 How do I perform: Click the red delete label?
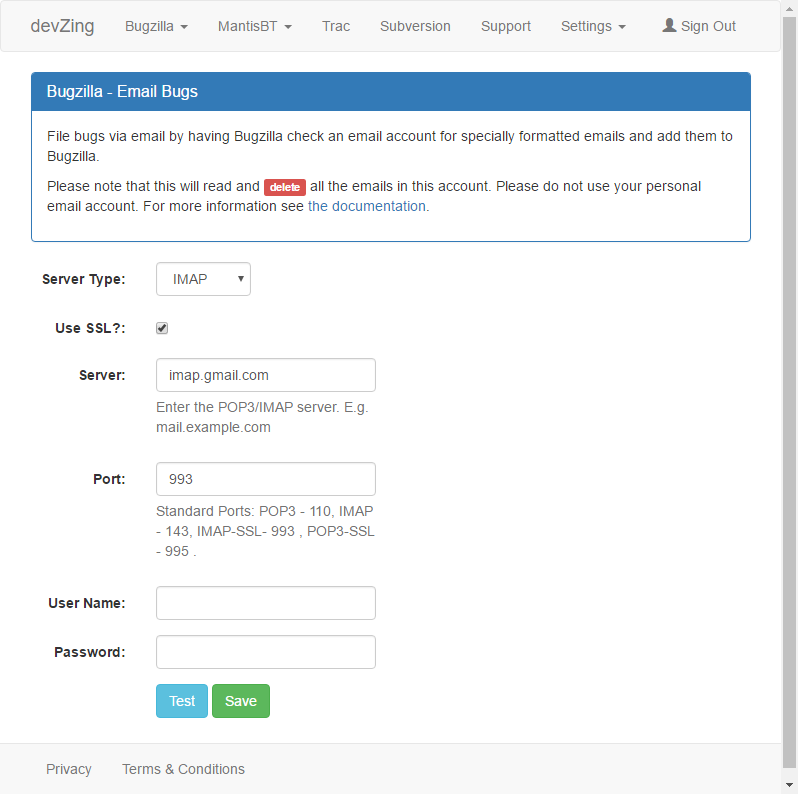[x=284, y=187]
